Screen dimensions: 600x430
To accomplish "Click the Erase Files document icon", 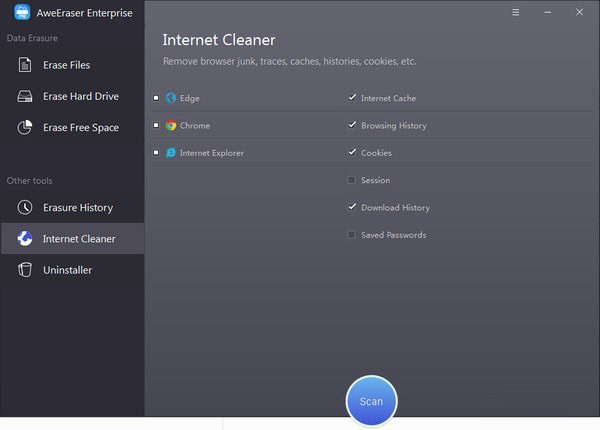I will (x=25, y=65).
